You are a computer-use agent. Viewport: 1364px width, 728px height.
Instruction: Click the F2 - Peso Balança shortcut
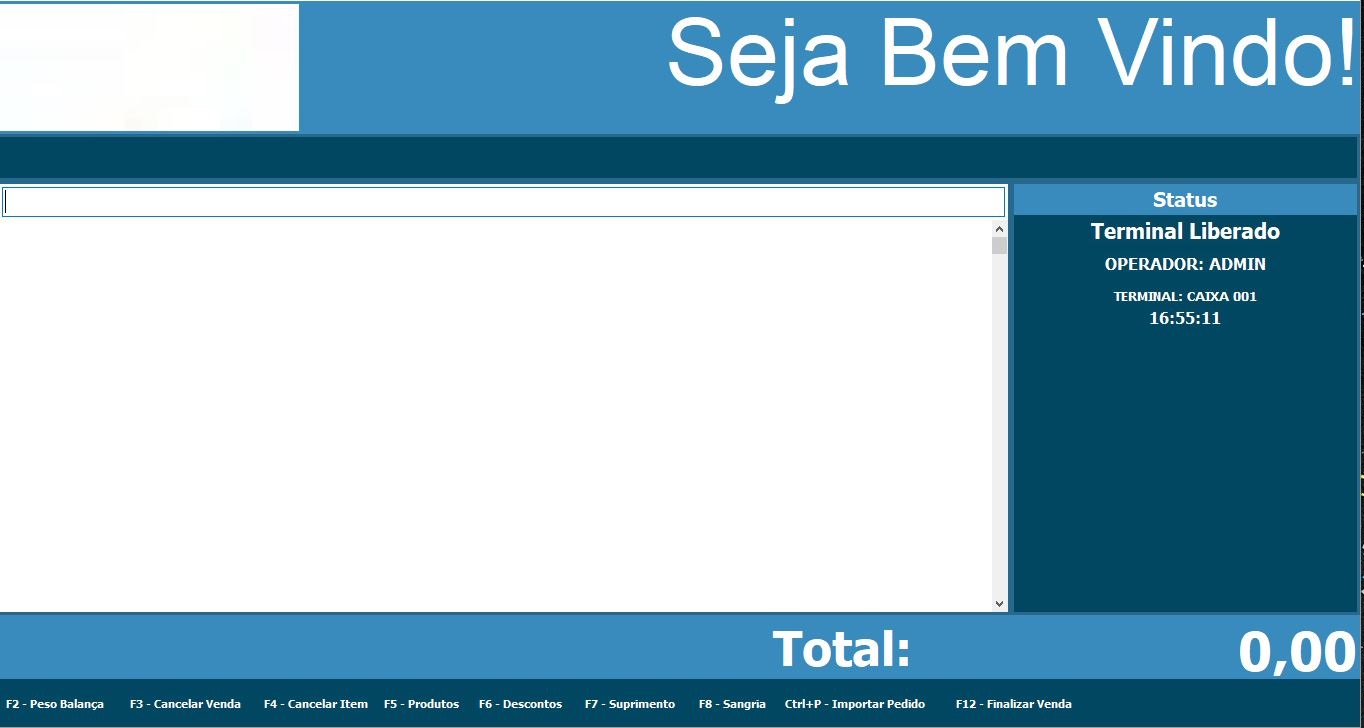55,704
